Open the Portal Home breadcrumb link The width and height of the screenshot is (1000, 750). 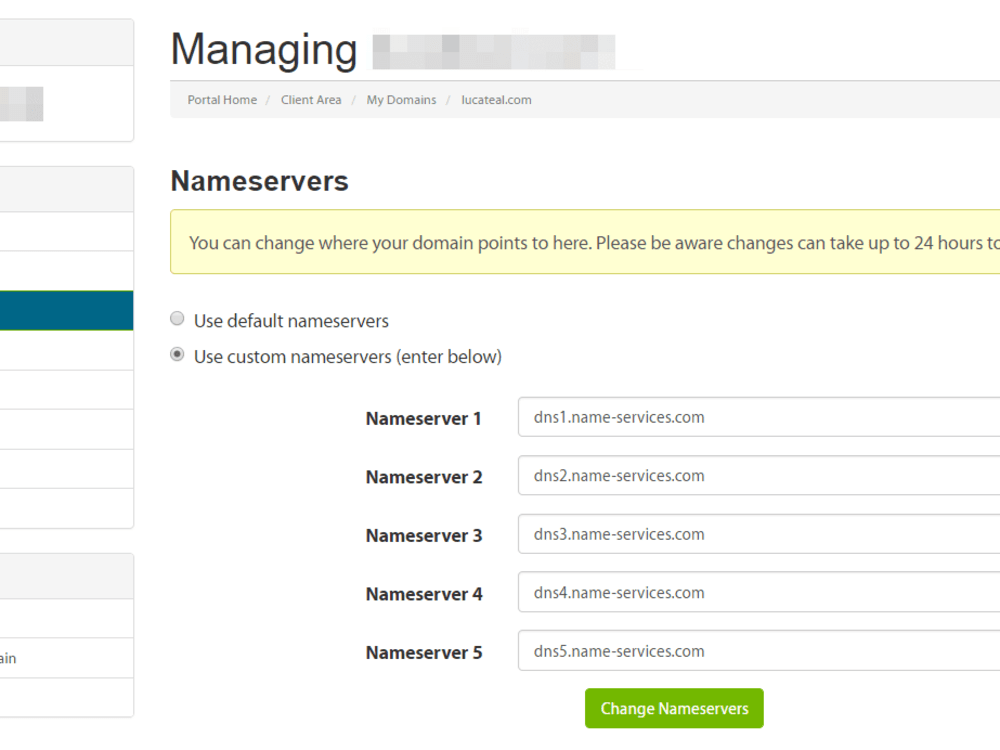[x=221, y=99]
